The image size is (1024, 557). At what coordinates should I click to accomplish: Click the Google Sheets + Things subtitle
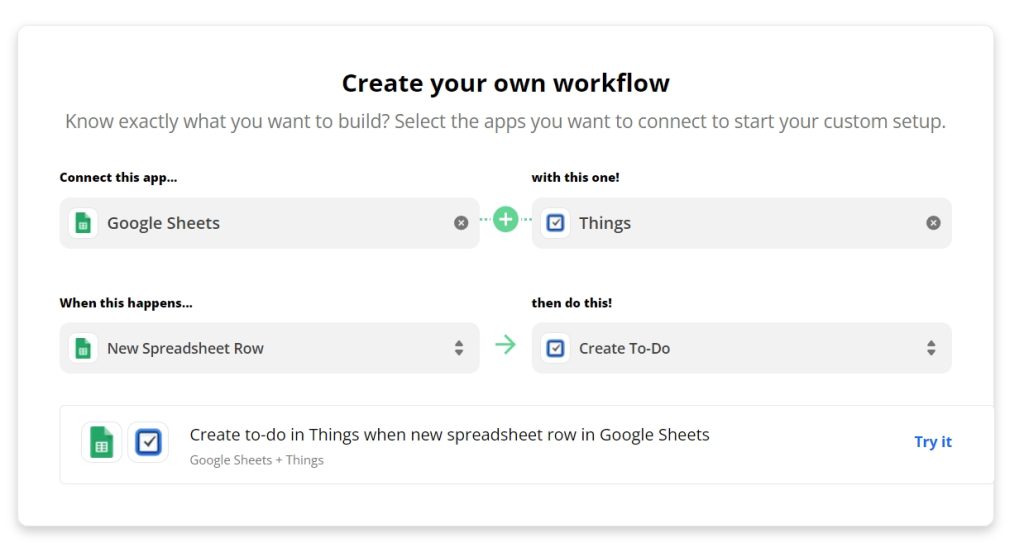pos(256,460)
